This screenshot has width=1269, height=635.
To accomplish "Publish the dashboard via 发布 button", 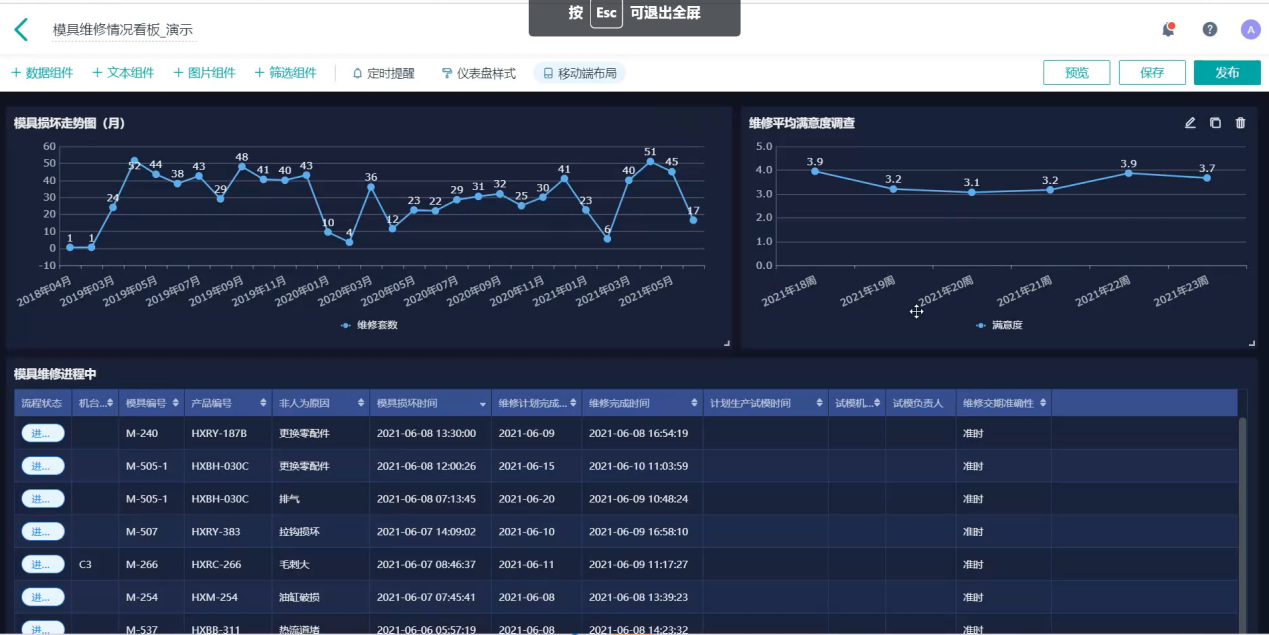I will pos(1227,72).
